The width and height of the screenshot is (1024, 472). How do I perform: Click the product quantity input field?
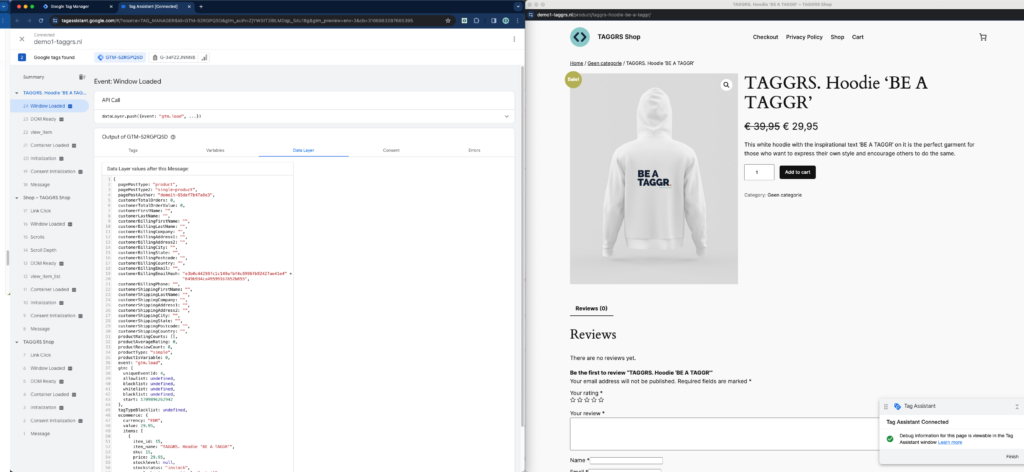point(759,172)
